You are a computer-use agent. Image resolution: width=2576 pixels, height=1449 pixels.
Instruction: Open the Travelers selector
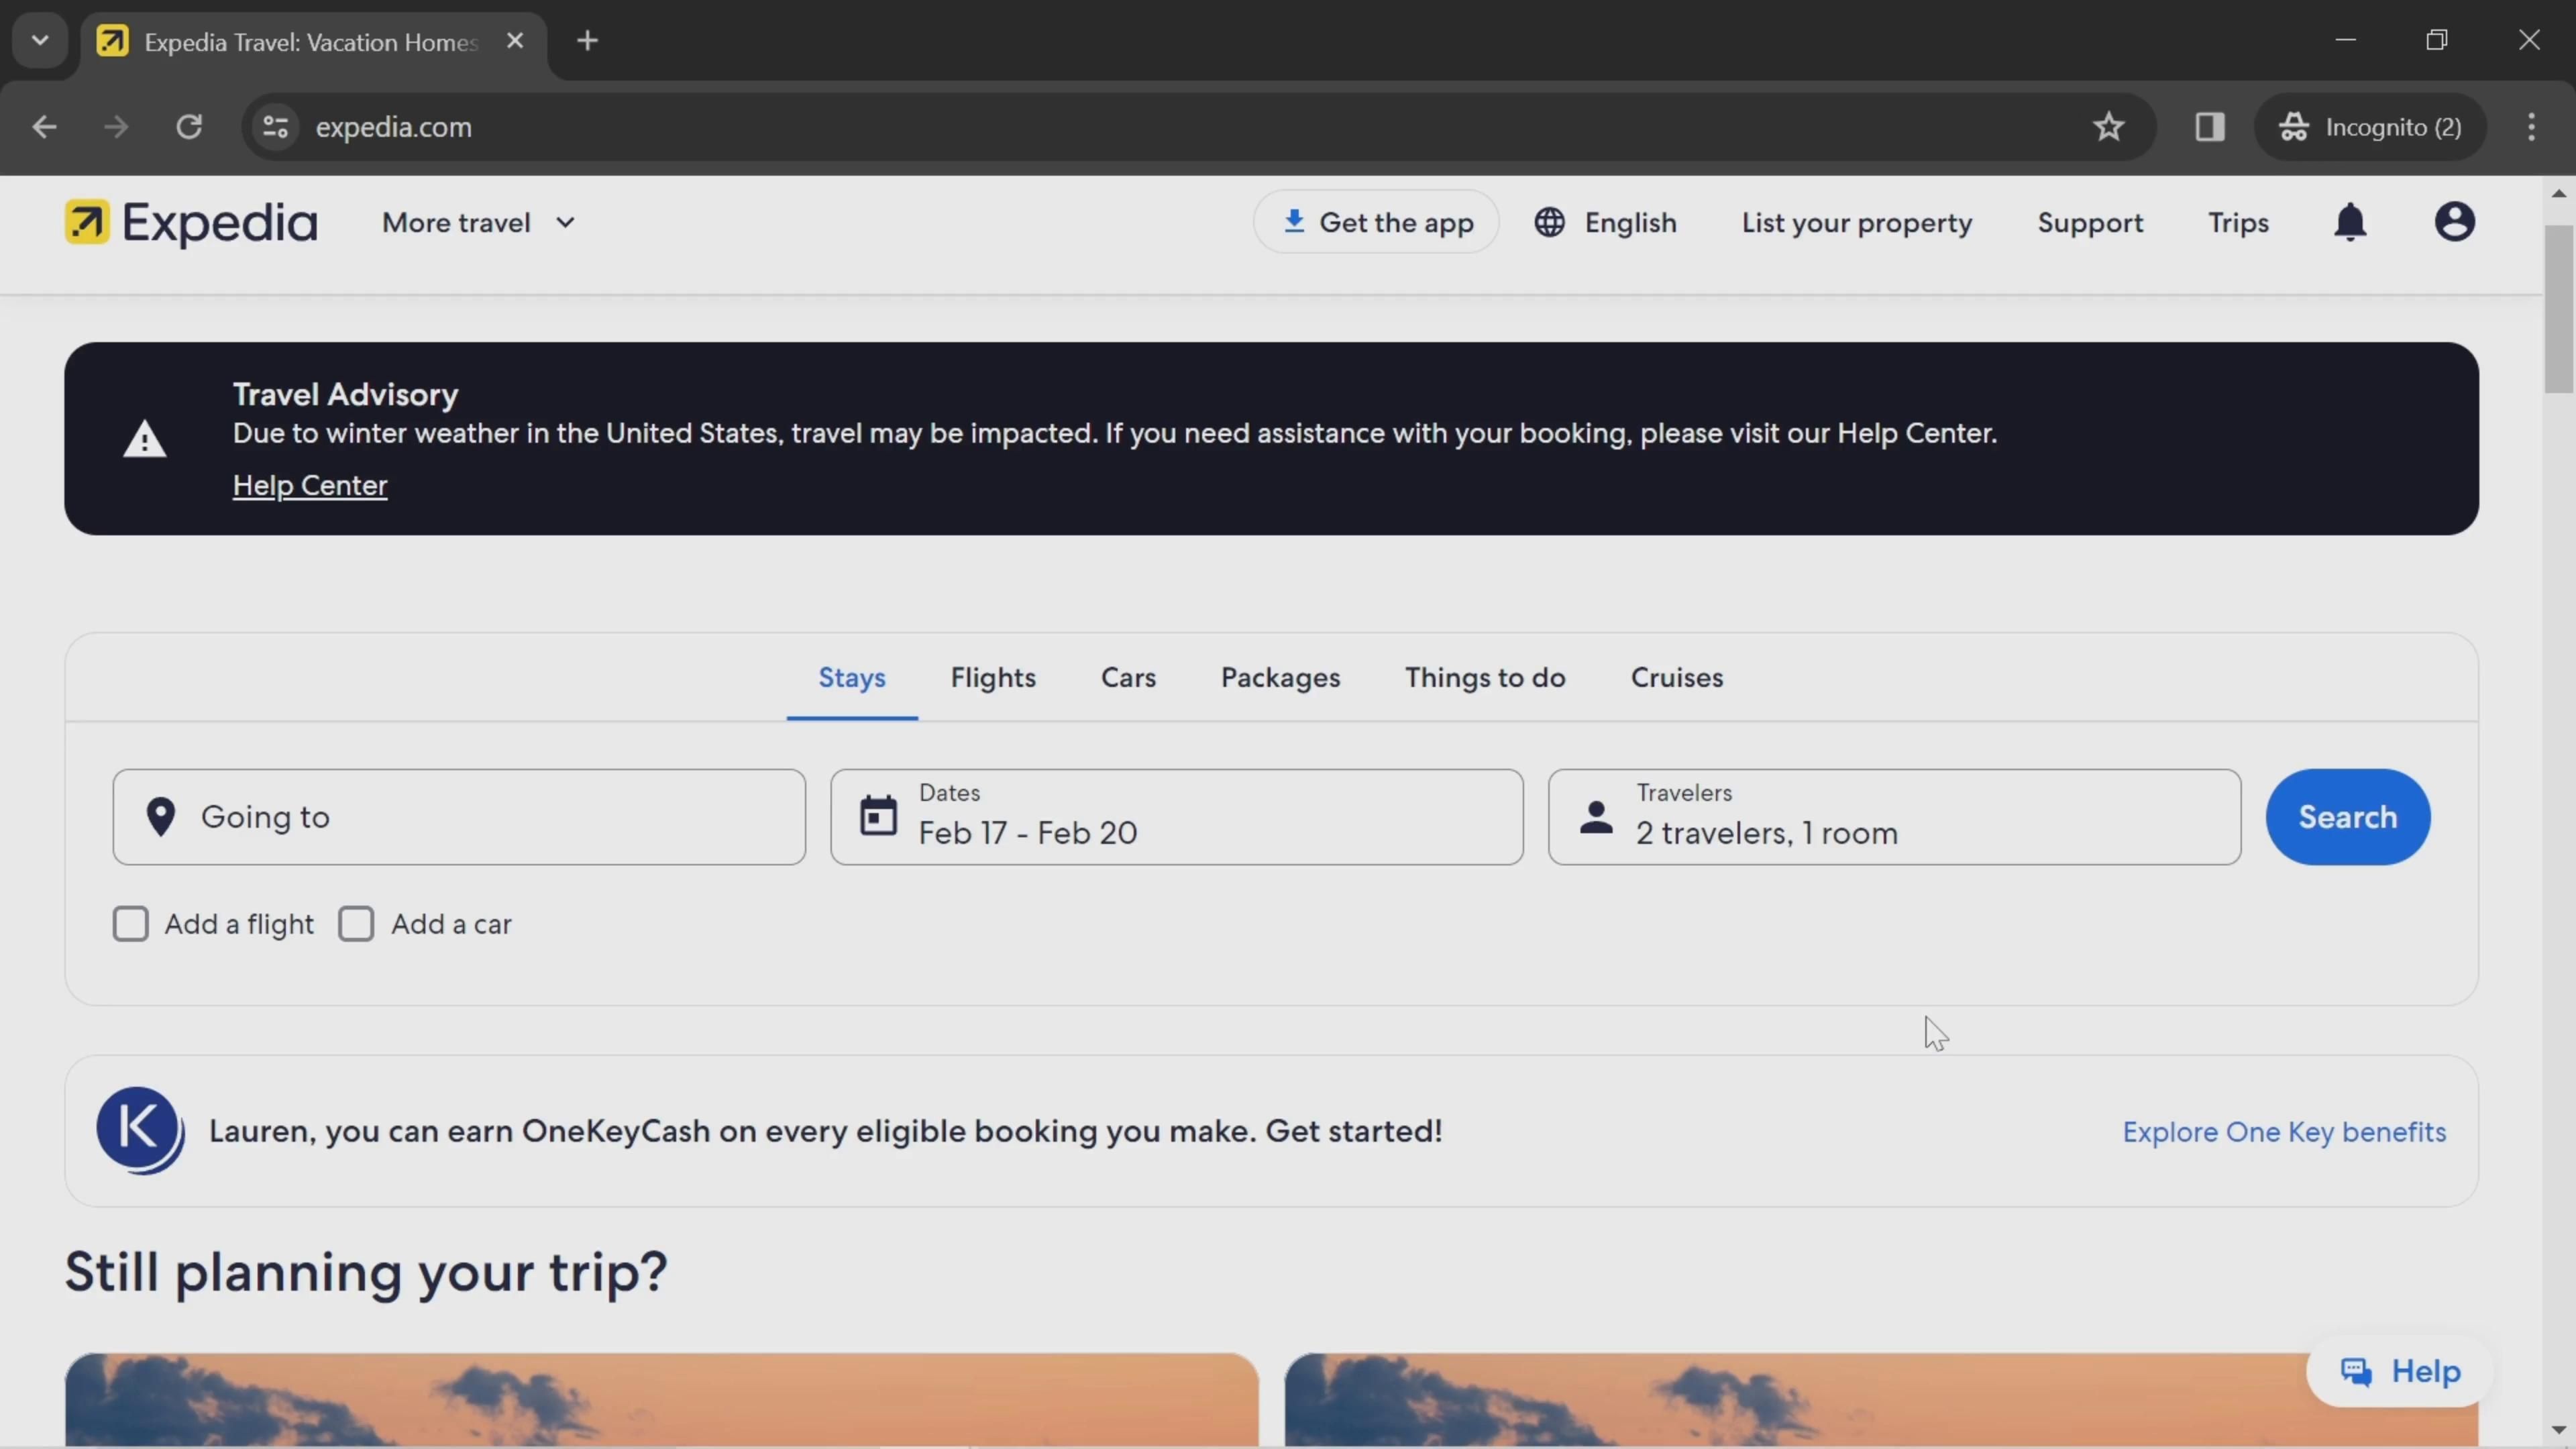point(1893,817)
